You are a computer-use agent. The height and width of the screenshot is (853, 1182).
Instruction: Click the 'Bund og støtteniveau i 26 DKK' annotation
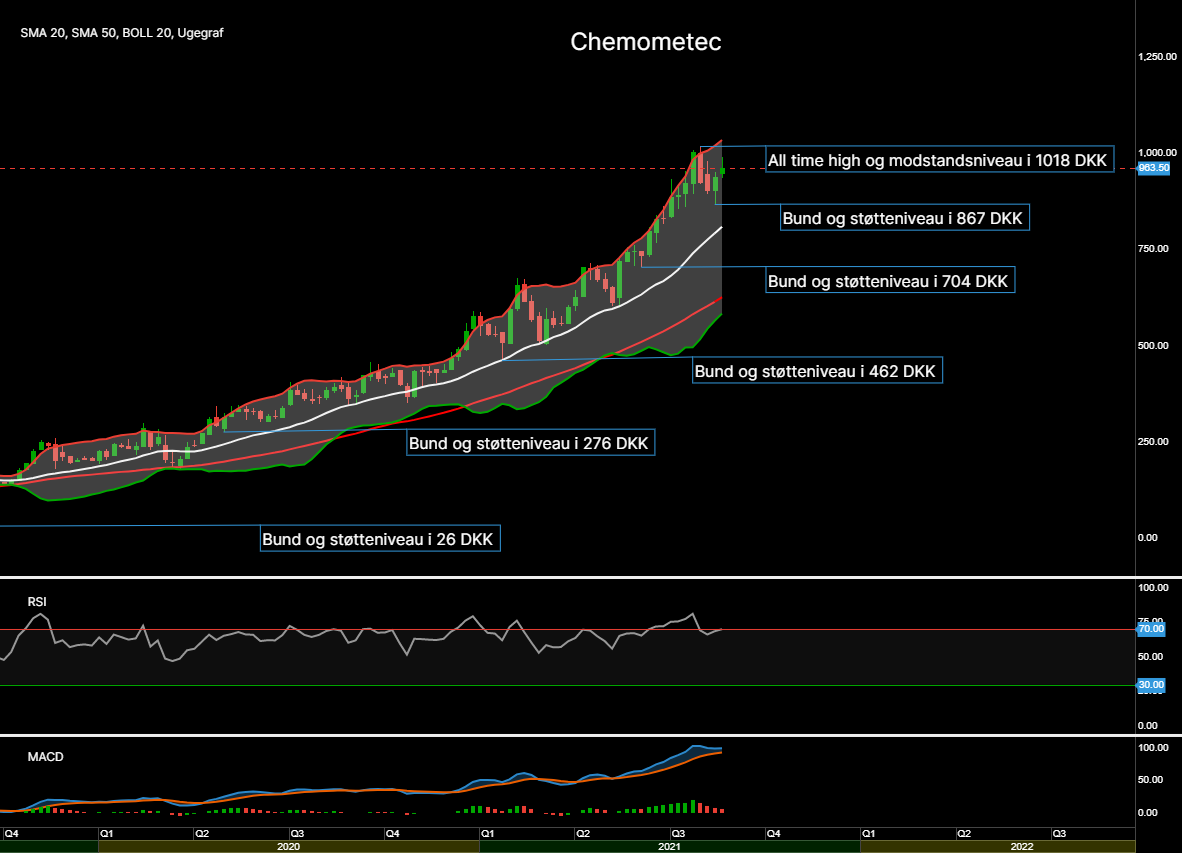coord(380,538)
